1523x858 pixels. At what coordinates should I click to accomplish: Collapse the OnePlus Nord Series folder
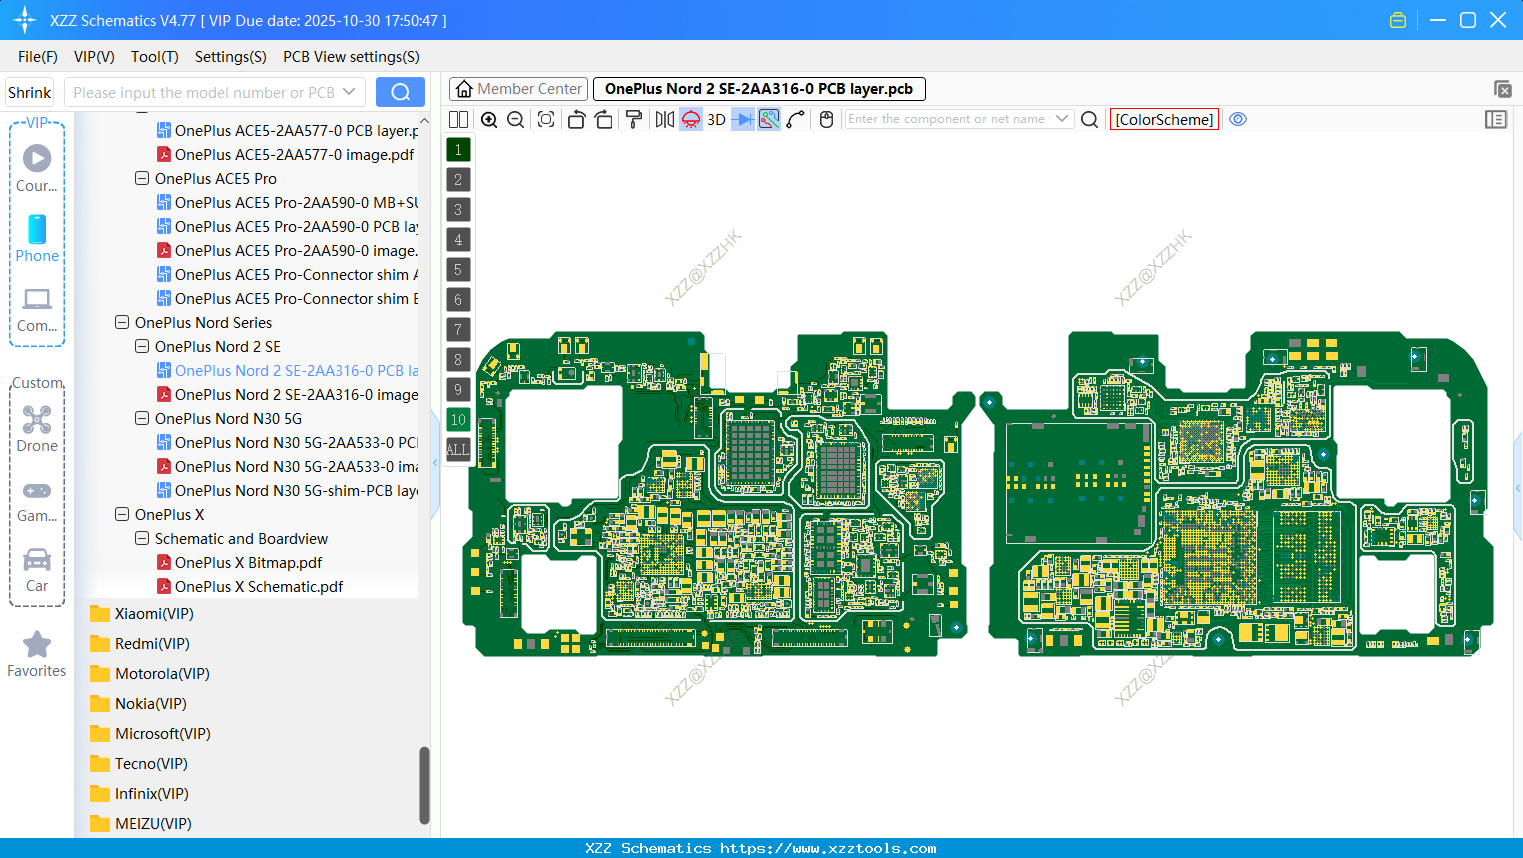tap(121, 322)
